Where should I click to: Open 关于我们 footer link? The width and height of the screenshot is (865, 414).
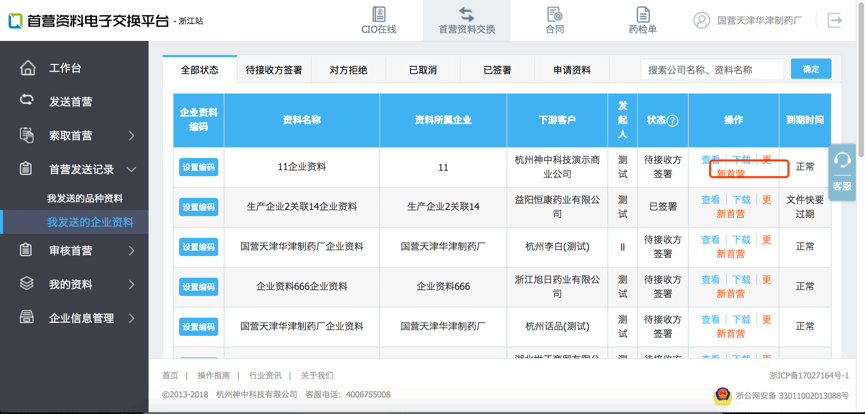(x=317, y=375)
